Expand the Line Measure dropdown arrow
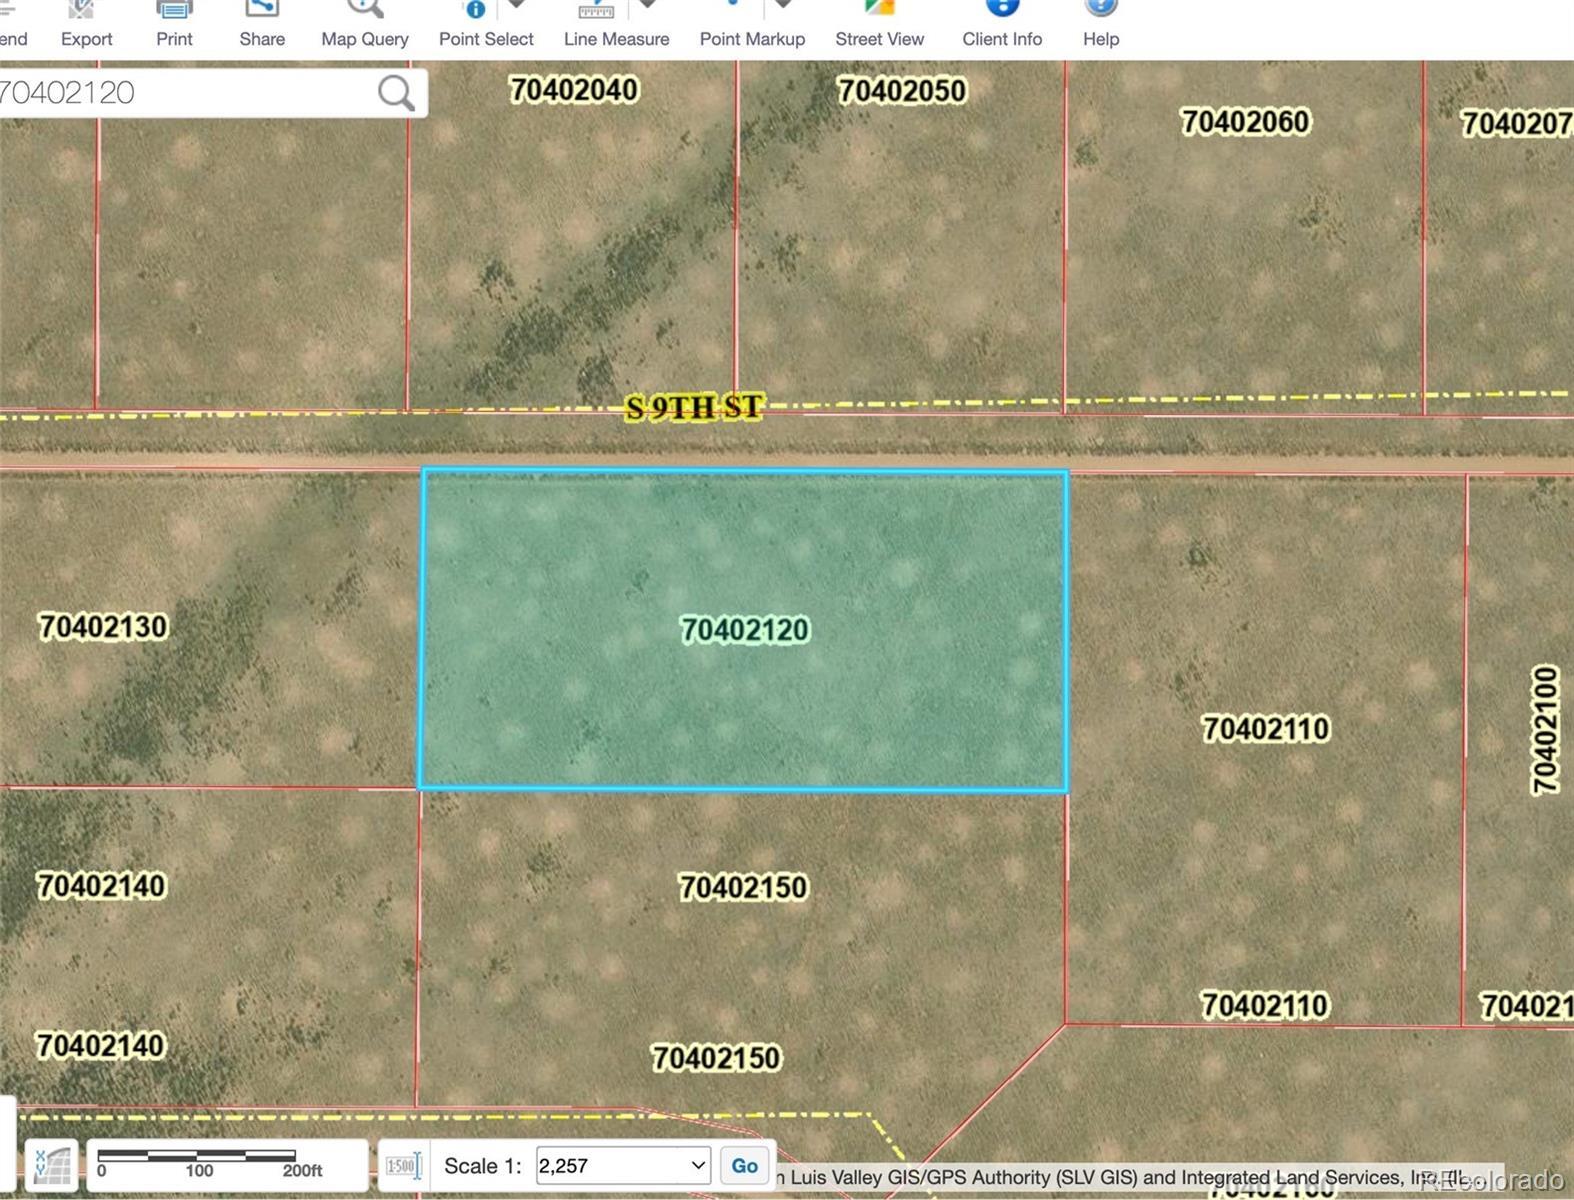Viewport: 1574px width, 1200px height. (648, 6)
